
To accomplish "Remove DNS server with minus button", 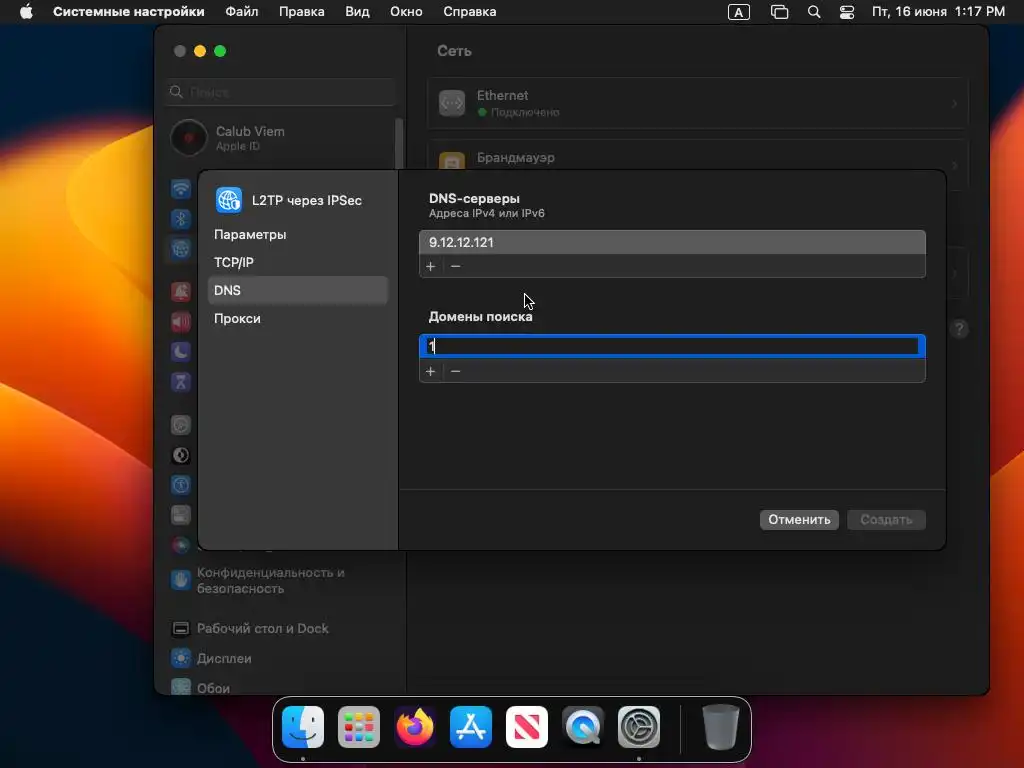I will (x=455, y=266).
